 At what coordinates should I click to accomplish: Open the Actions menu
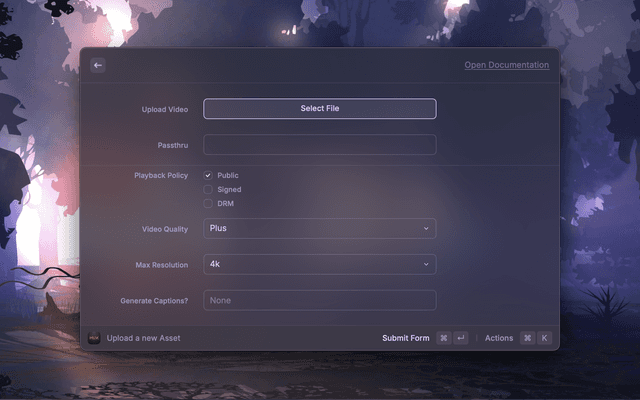pyautogui.click(x=499, y=338)
